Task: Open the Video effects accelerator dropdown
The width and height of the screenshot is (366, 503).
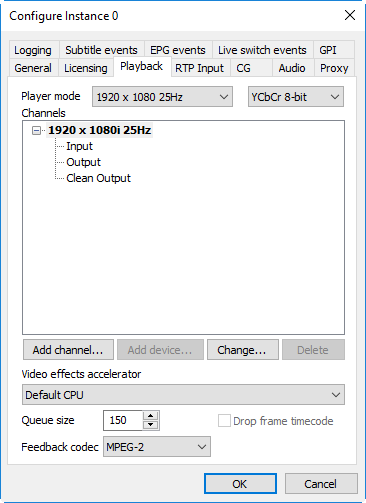Action: 183,395
